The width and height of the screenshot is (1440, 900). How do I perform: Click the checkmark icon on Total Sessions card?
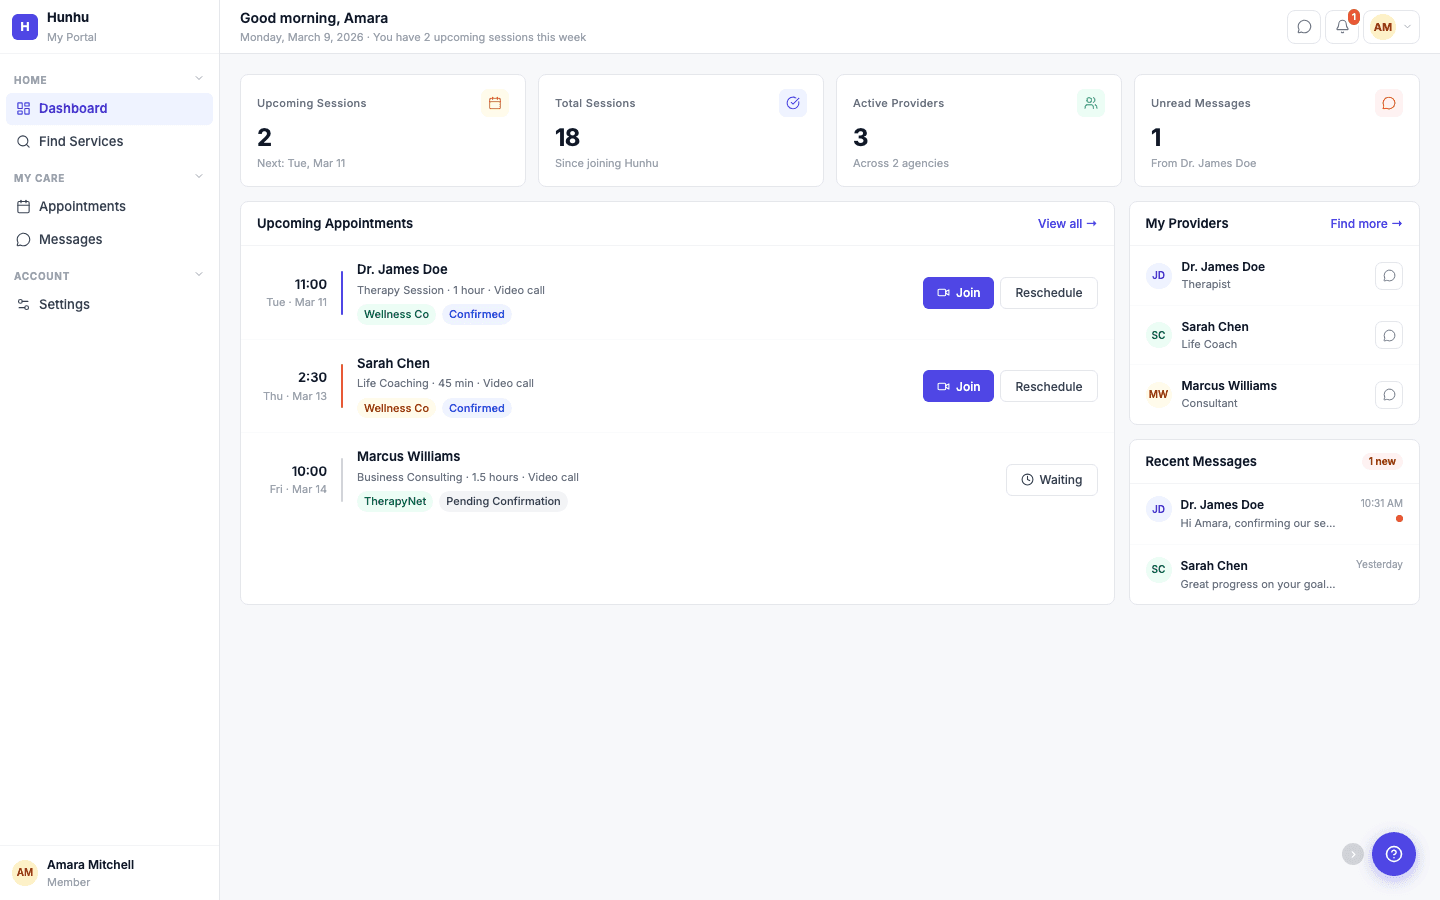(x=793, y=102)
